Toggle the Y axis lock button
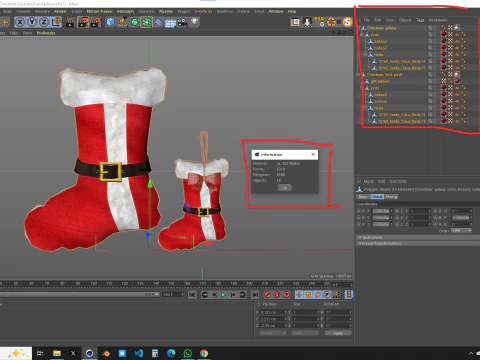This screenshot has height=360, width=480. click(x=32, y=22)
